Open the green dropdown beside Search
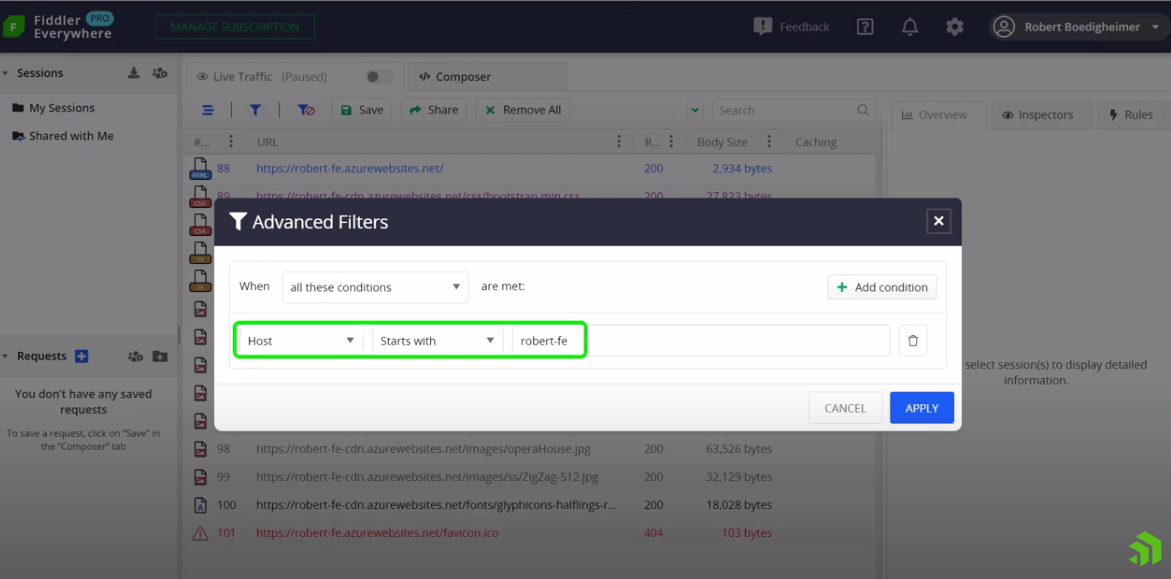Image resolution: width=1171 pixels, height=579 pixels. pyautogui.click(x=695, y=111)
